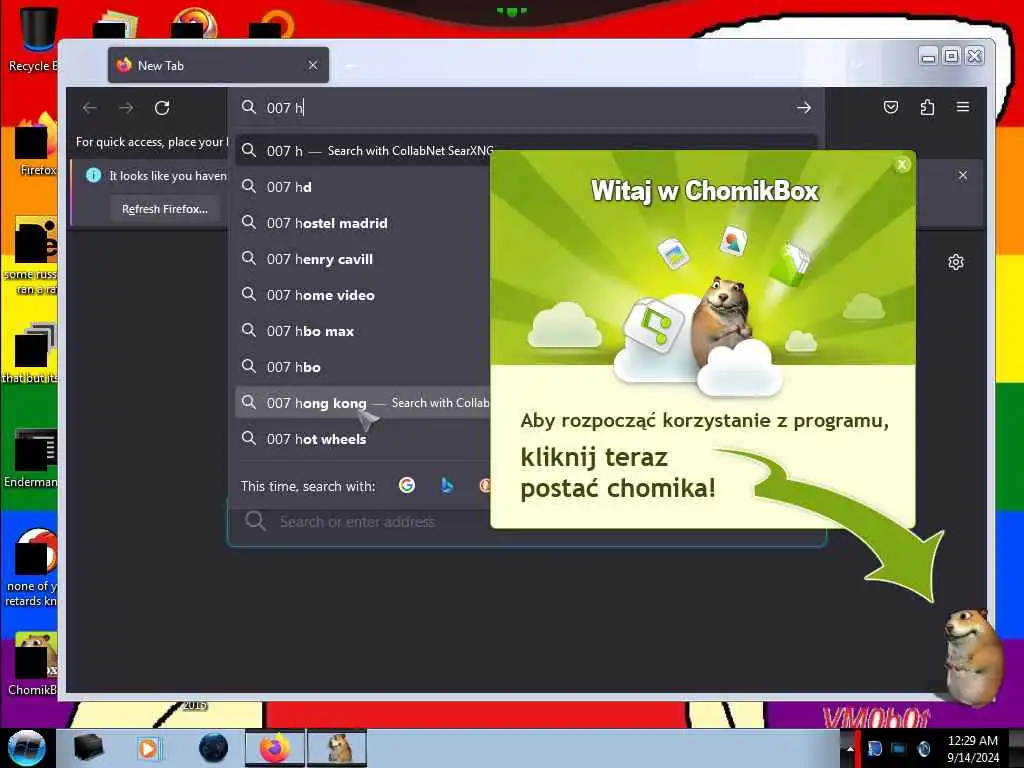Image resolution: width=1024 pixels, height=768 pixels.
Task: Click the Firefox reload page icon
Action: click(x=162, y=108)
